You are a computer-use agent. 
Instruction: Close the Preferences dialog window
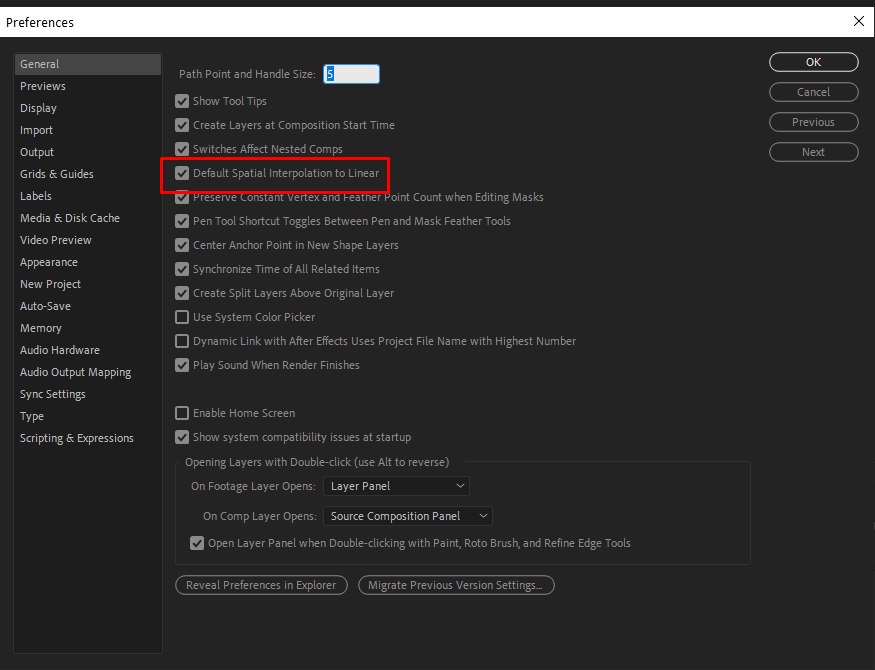point(859,22)
